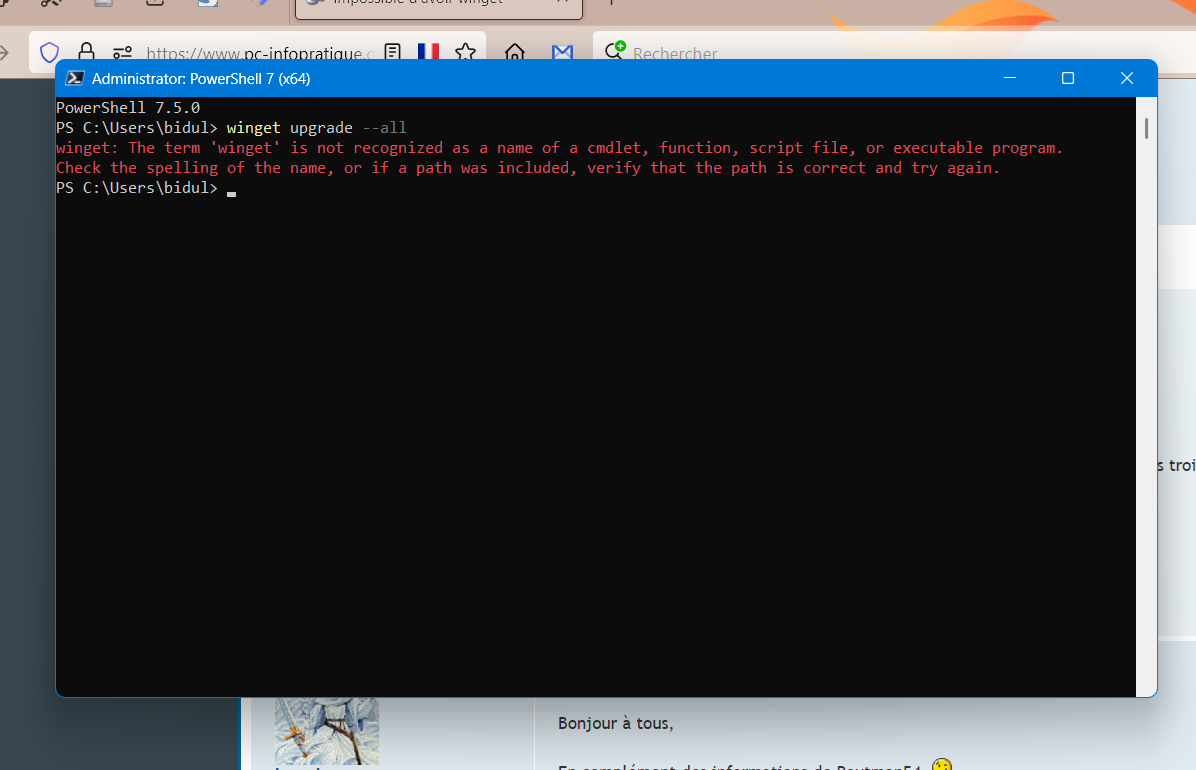The width and height of the screenshot is (1196, 770).
Task: Click the PowerShell vertical scrollbar thumb
Action: coord(1146,128)
